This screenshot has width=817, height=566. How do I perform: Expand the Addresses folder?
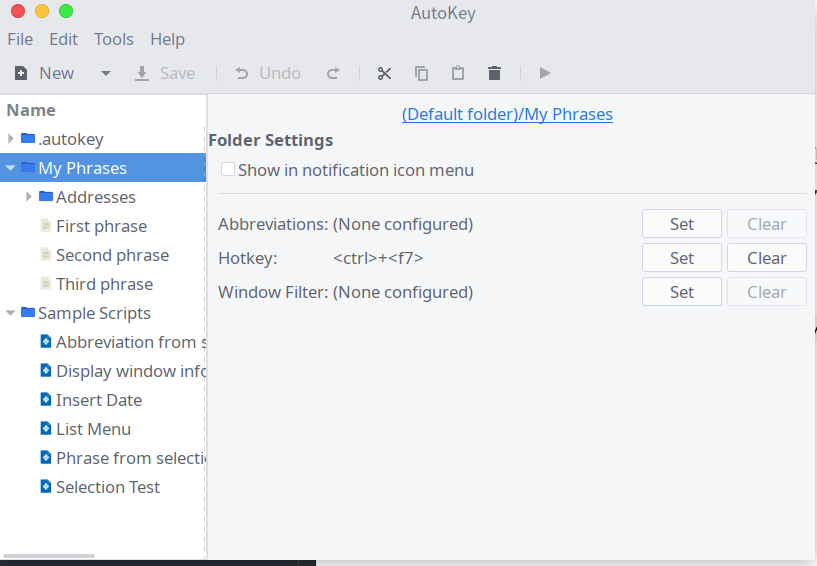[29, 196]
